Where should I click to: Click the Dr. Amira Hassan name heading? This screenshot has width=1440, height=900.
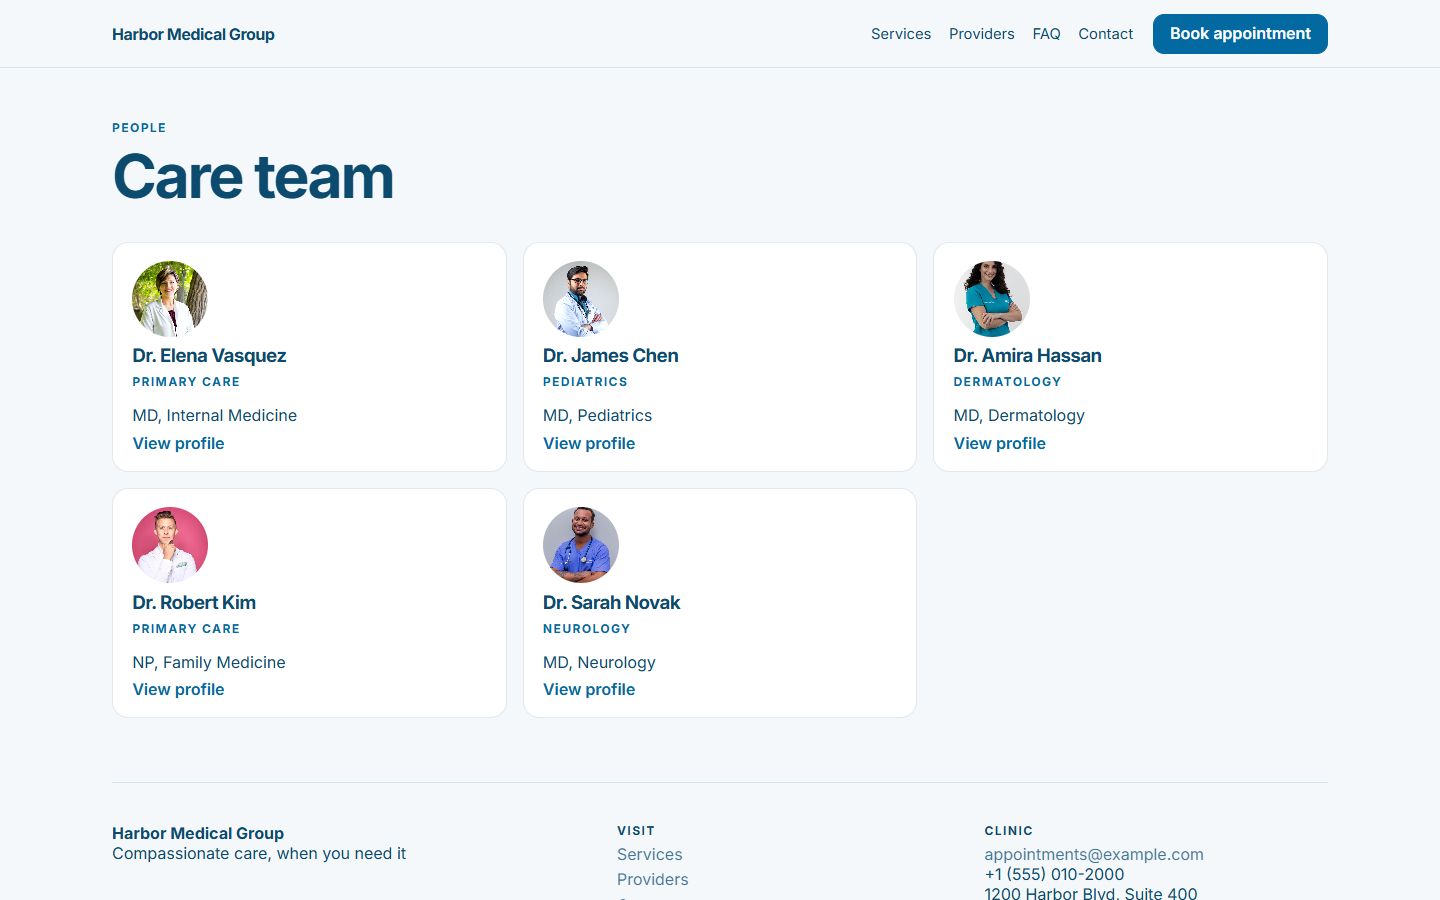[1028, 355]
